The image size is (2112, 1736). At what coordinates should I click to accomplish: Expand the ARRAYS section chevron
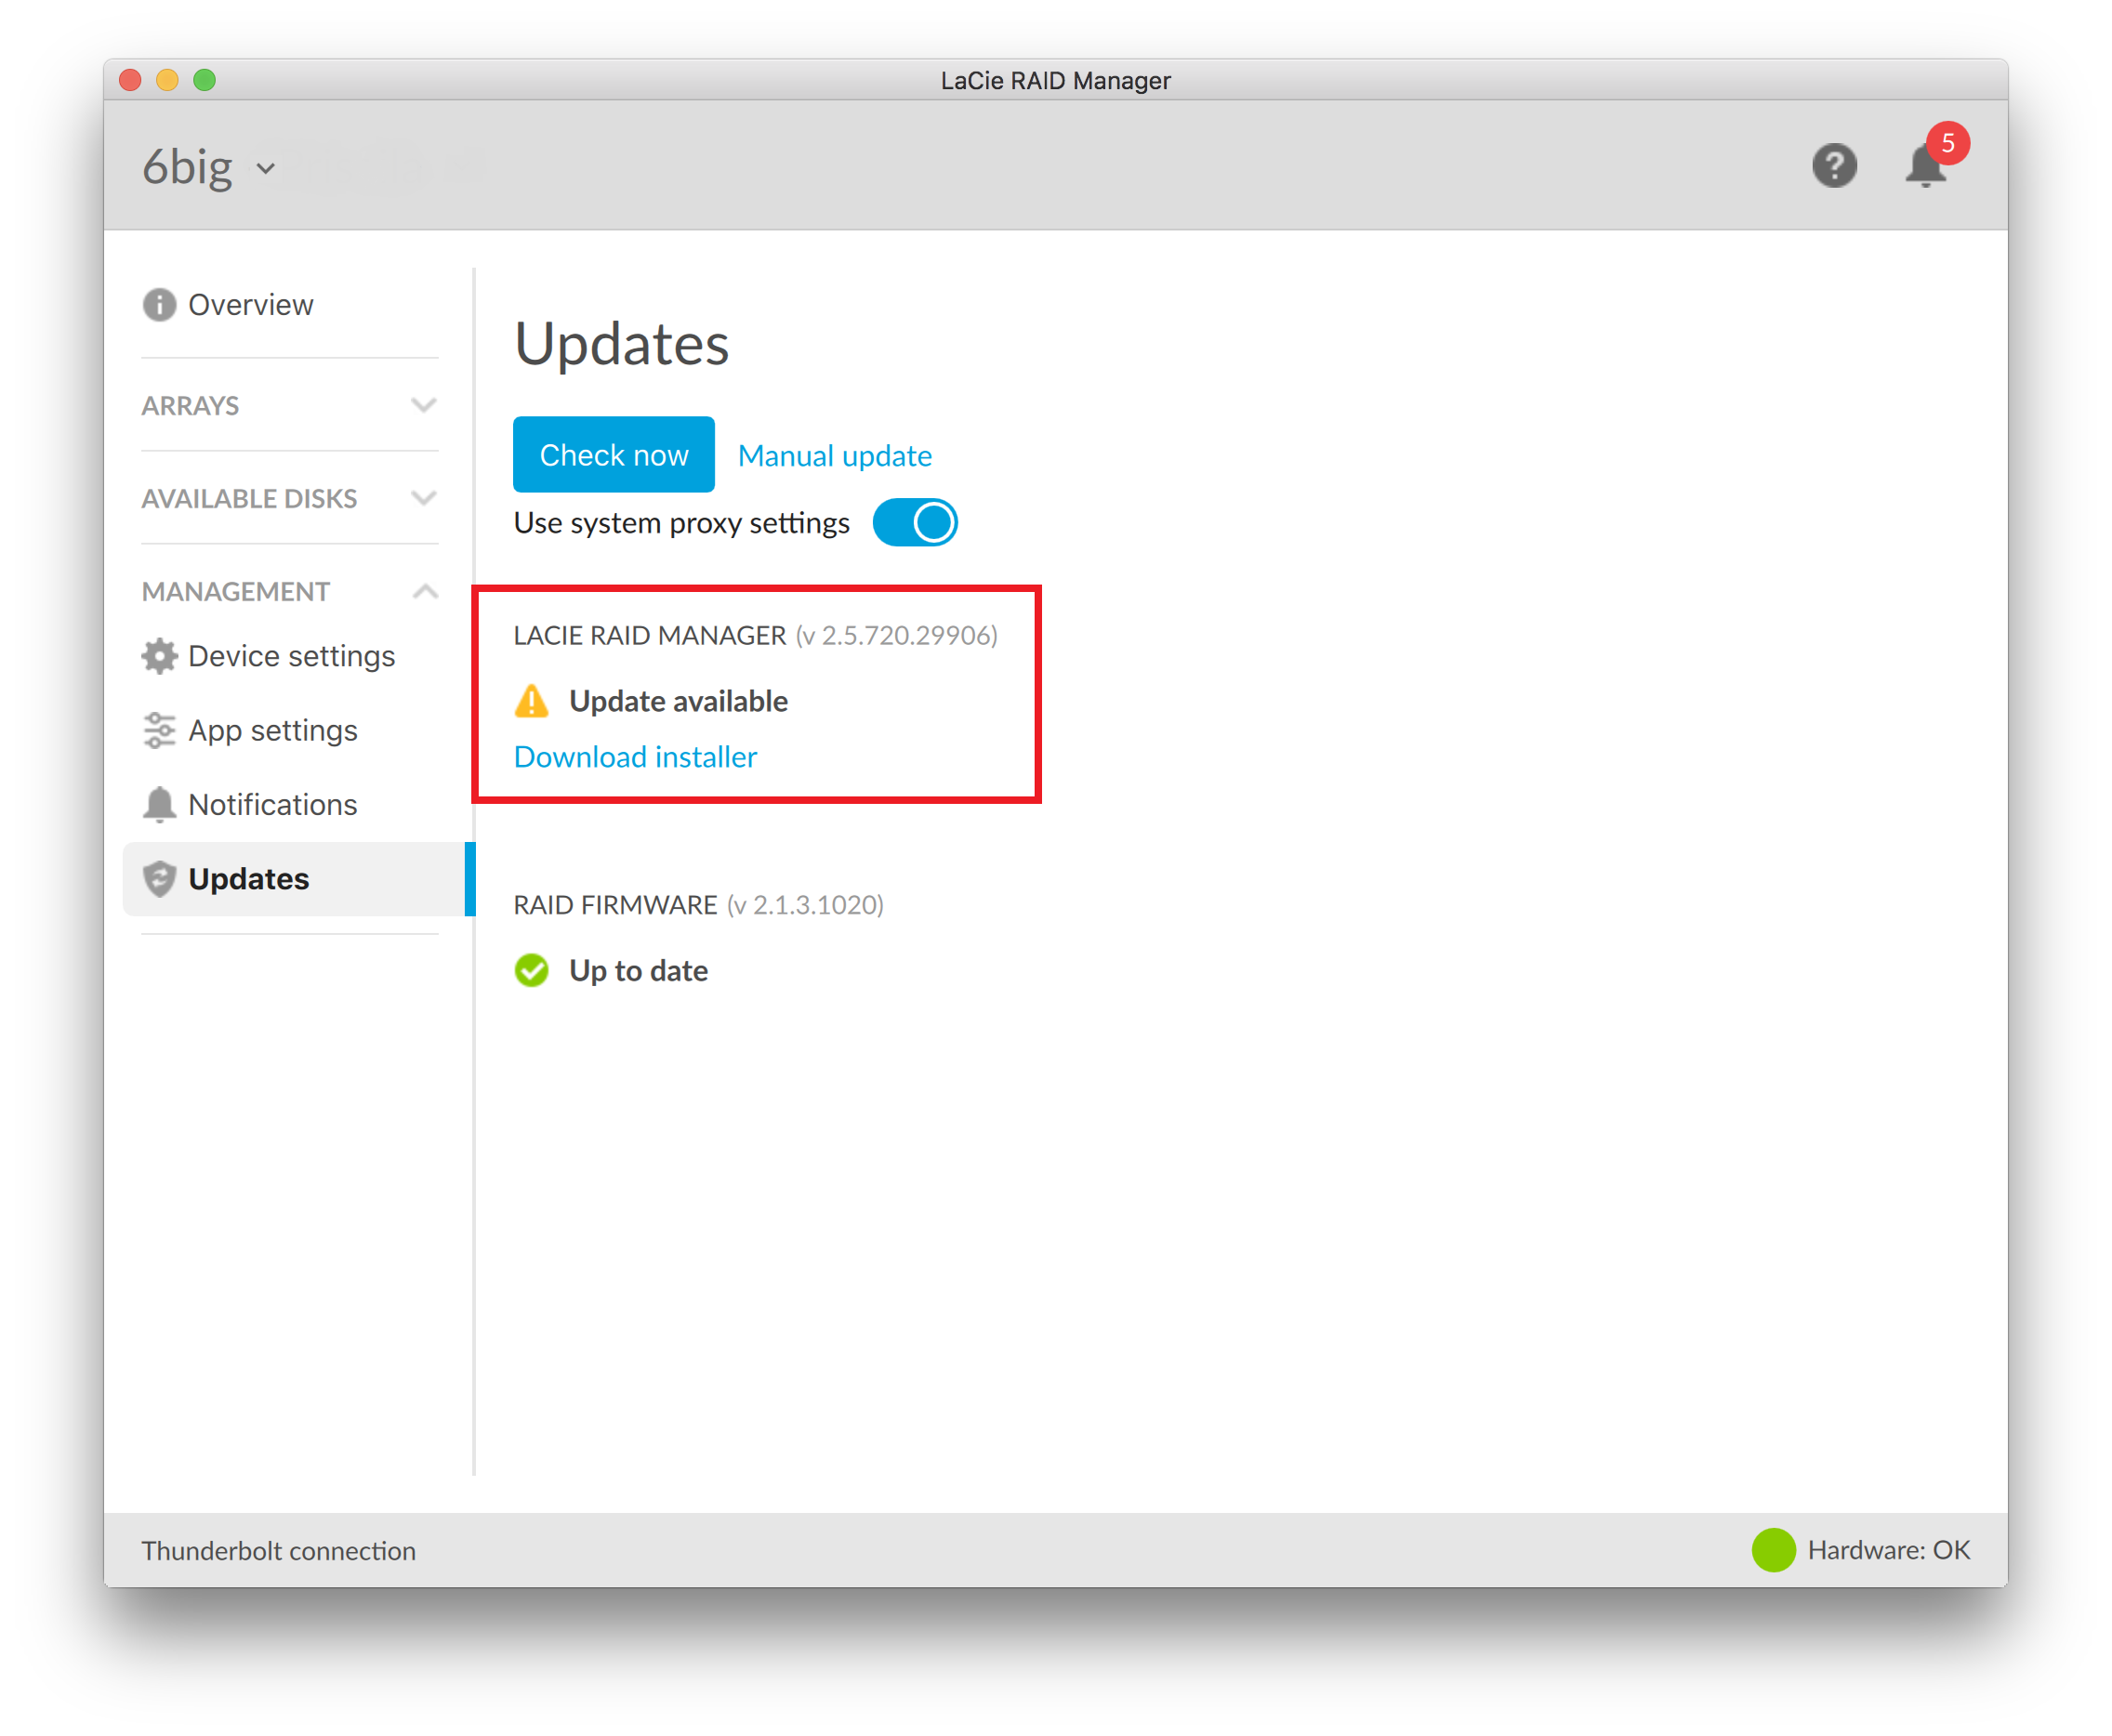[x=424, y=405]
